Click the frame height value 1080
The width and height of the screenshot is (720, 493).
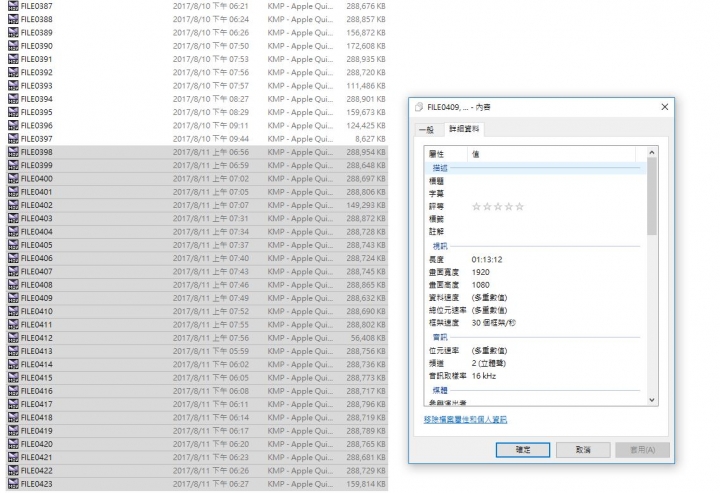coord(480,285)
